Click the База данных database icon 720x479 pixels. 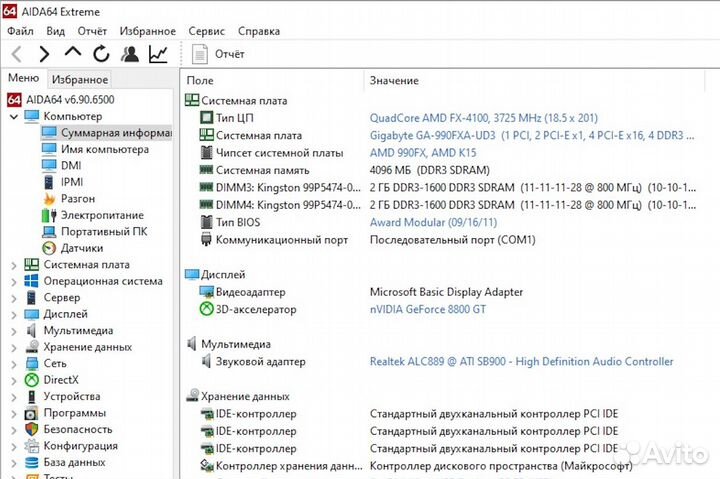(31, 462)
